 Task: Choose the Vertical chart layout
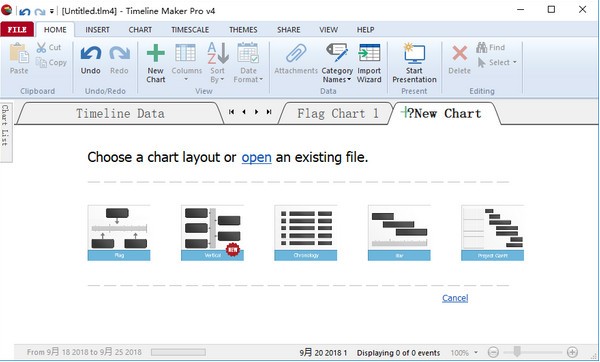tap(212, 233)
